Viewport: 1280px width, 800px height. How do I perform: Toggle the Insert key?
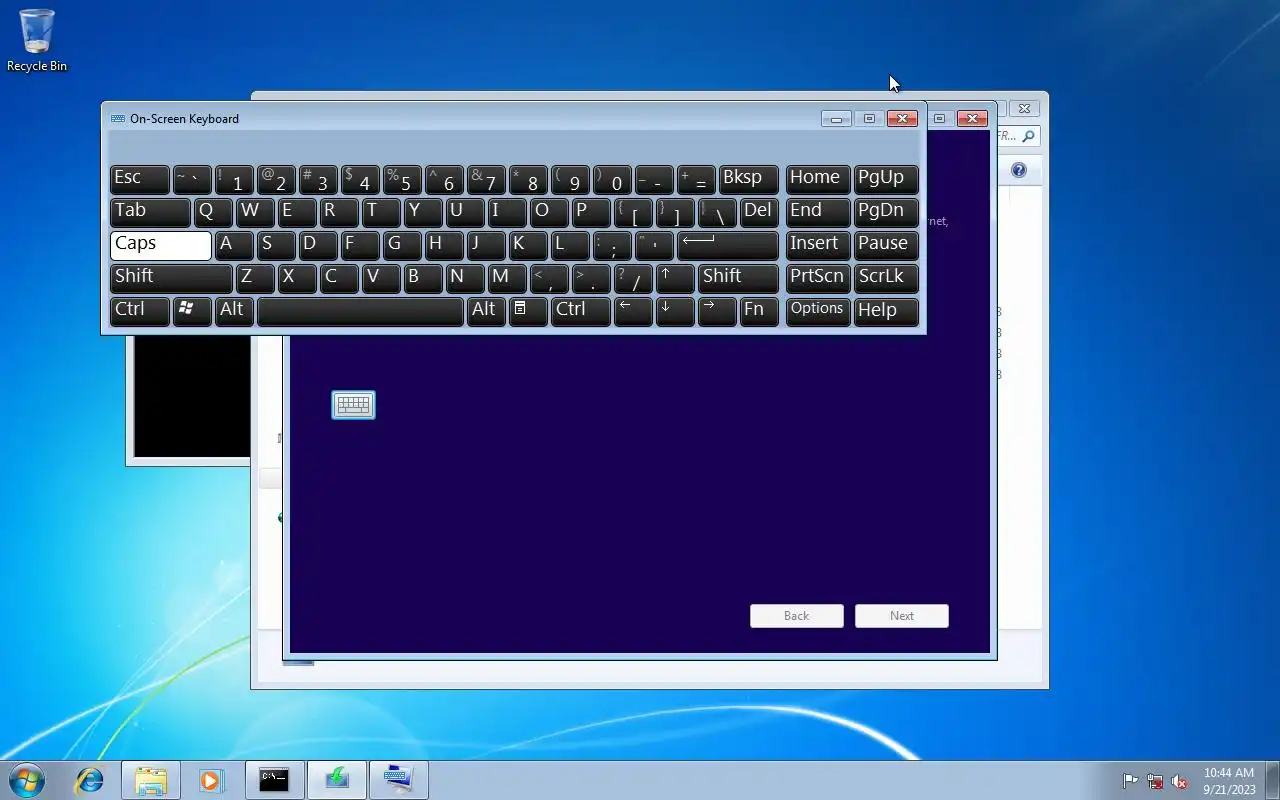(818, 245)
